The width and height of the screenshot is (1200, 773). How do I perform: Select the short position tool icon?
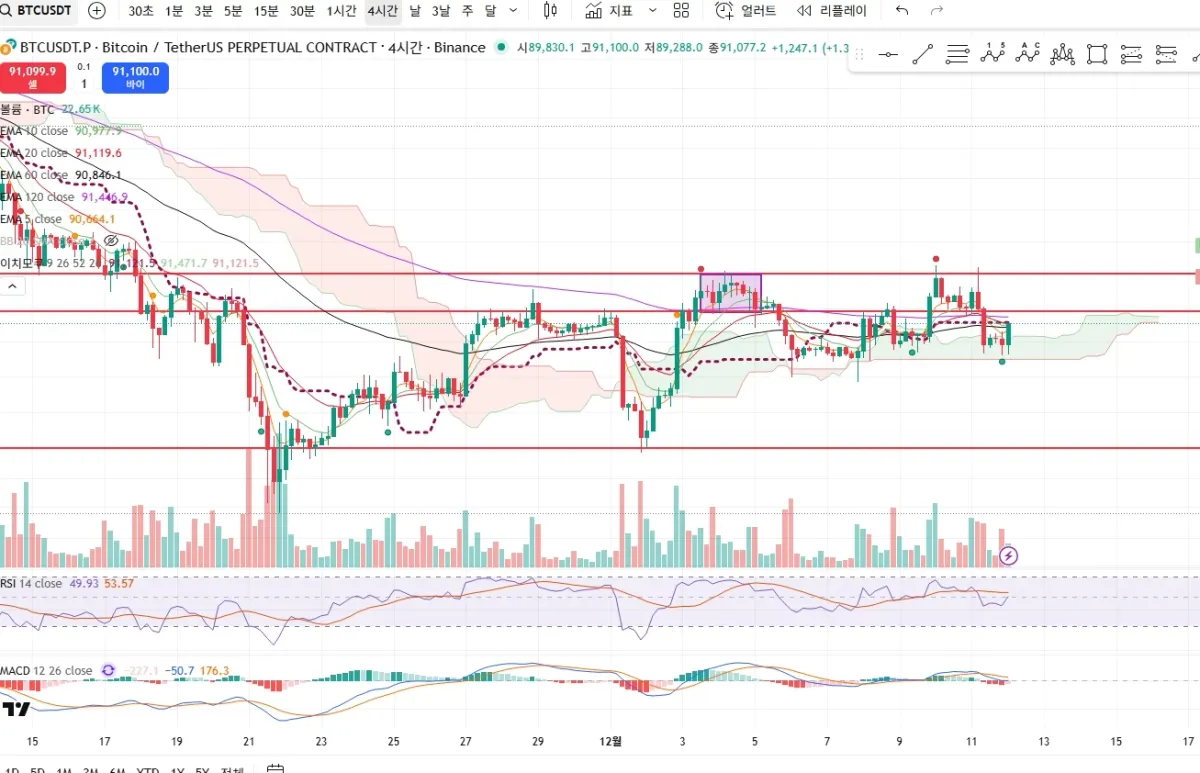click(1165, 54)
